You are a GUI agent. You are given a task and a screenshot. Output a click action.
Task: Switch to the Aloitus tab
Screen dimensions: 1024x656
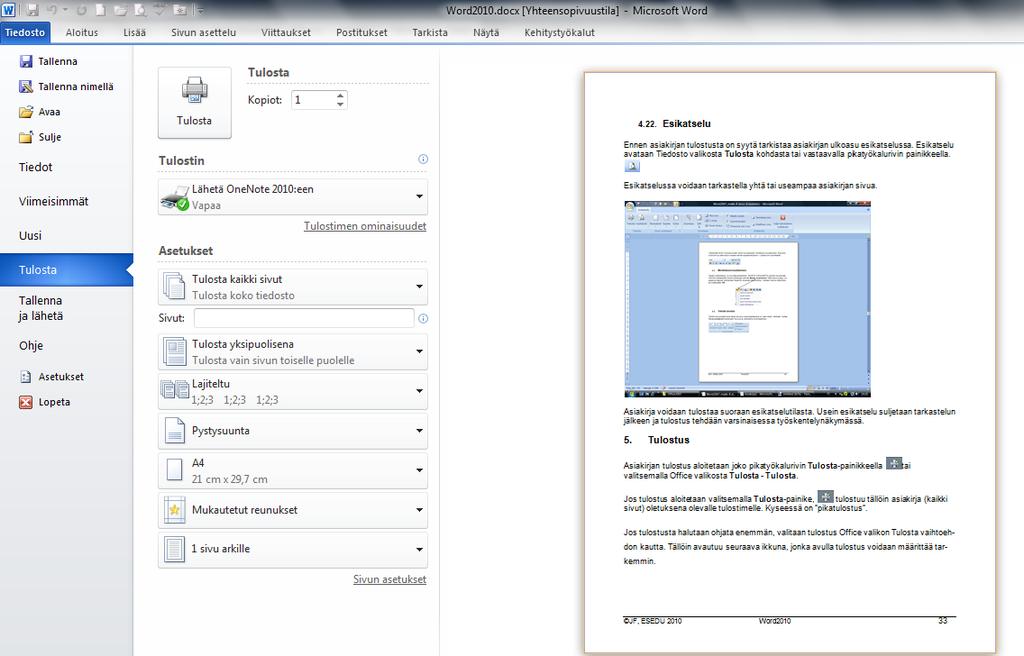82,32
